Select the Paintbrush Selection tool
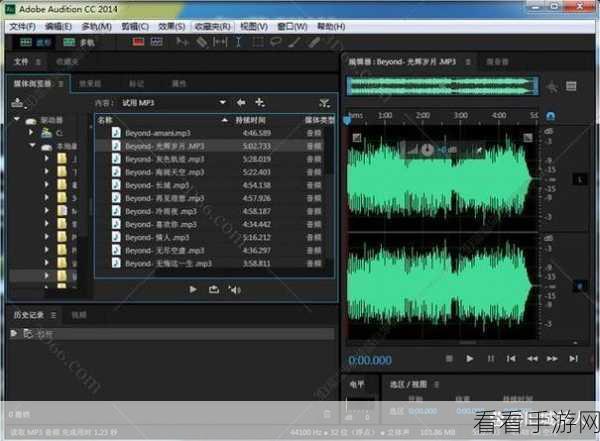 (x=294, y=42)
